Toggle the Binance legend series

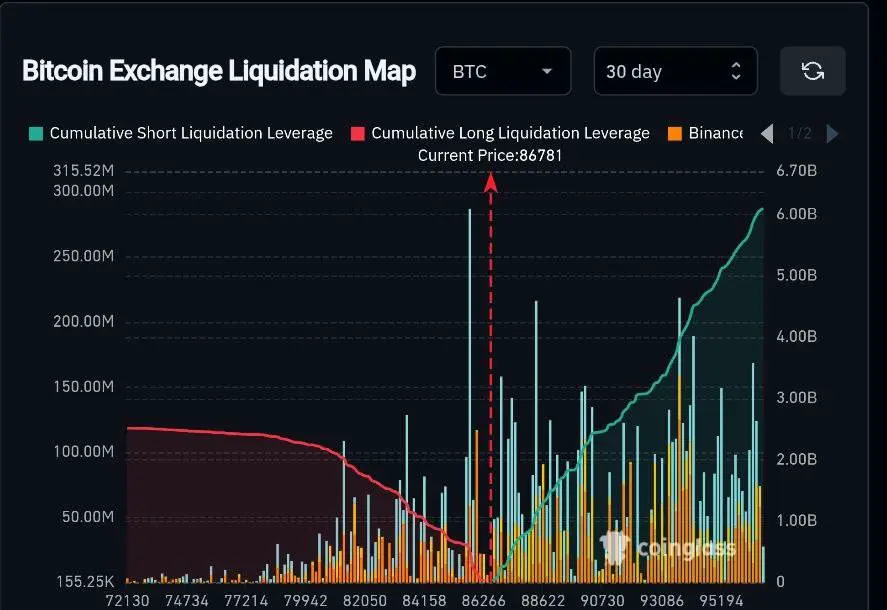705,134
